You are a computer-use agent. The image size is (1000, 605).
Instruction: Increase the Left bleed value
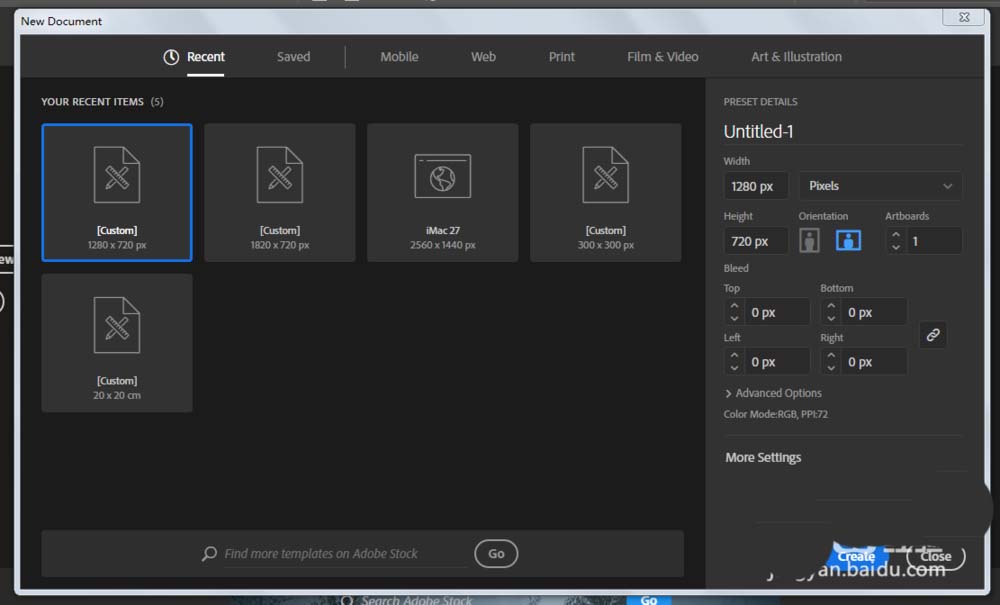tap(735, 355)
